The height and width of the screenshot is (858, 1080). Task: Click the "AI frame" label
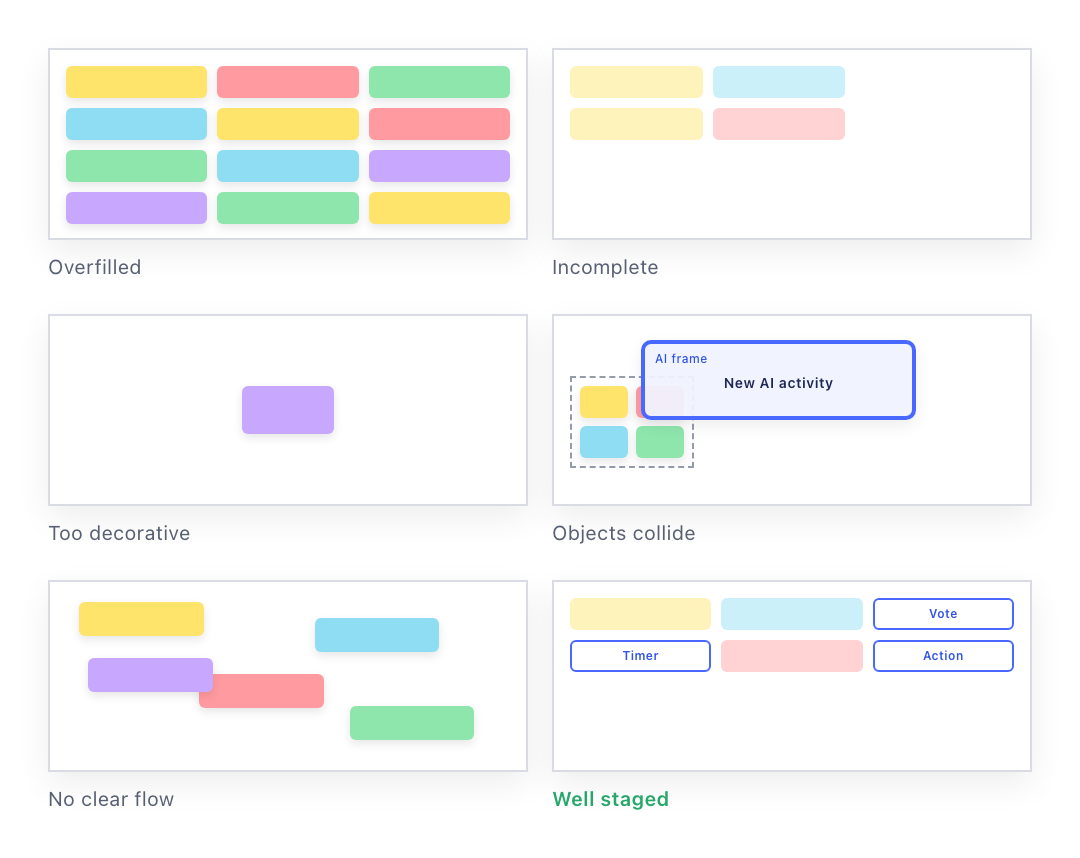(681, 359)
